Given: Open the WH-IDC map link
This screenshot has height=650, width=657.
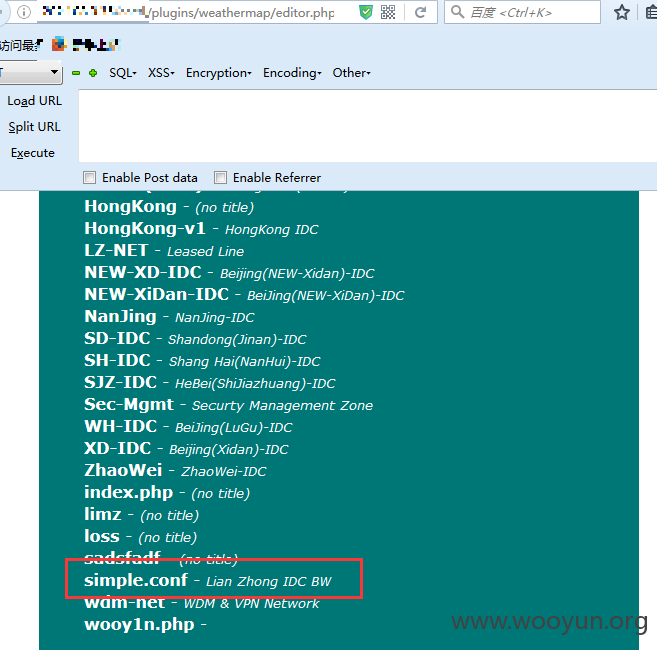Looking at the screenshot, I should coord(121,426).
